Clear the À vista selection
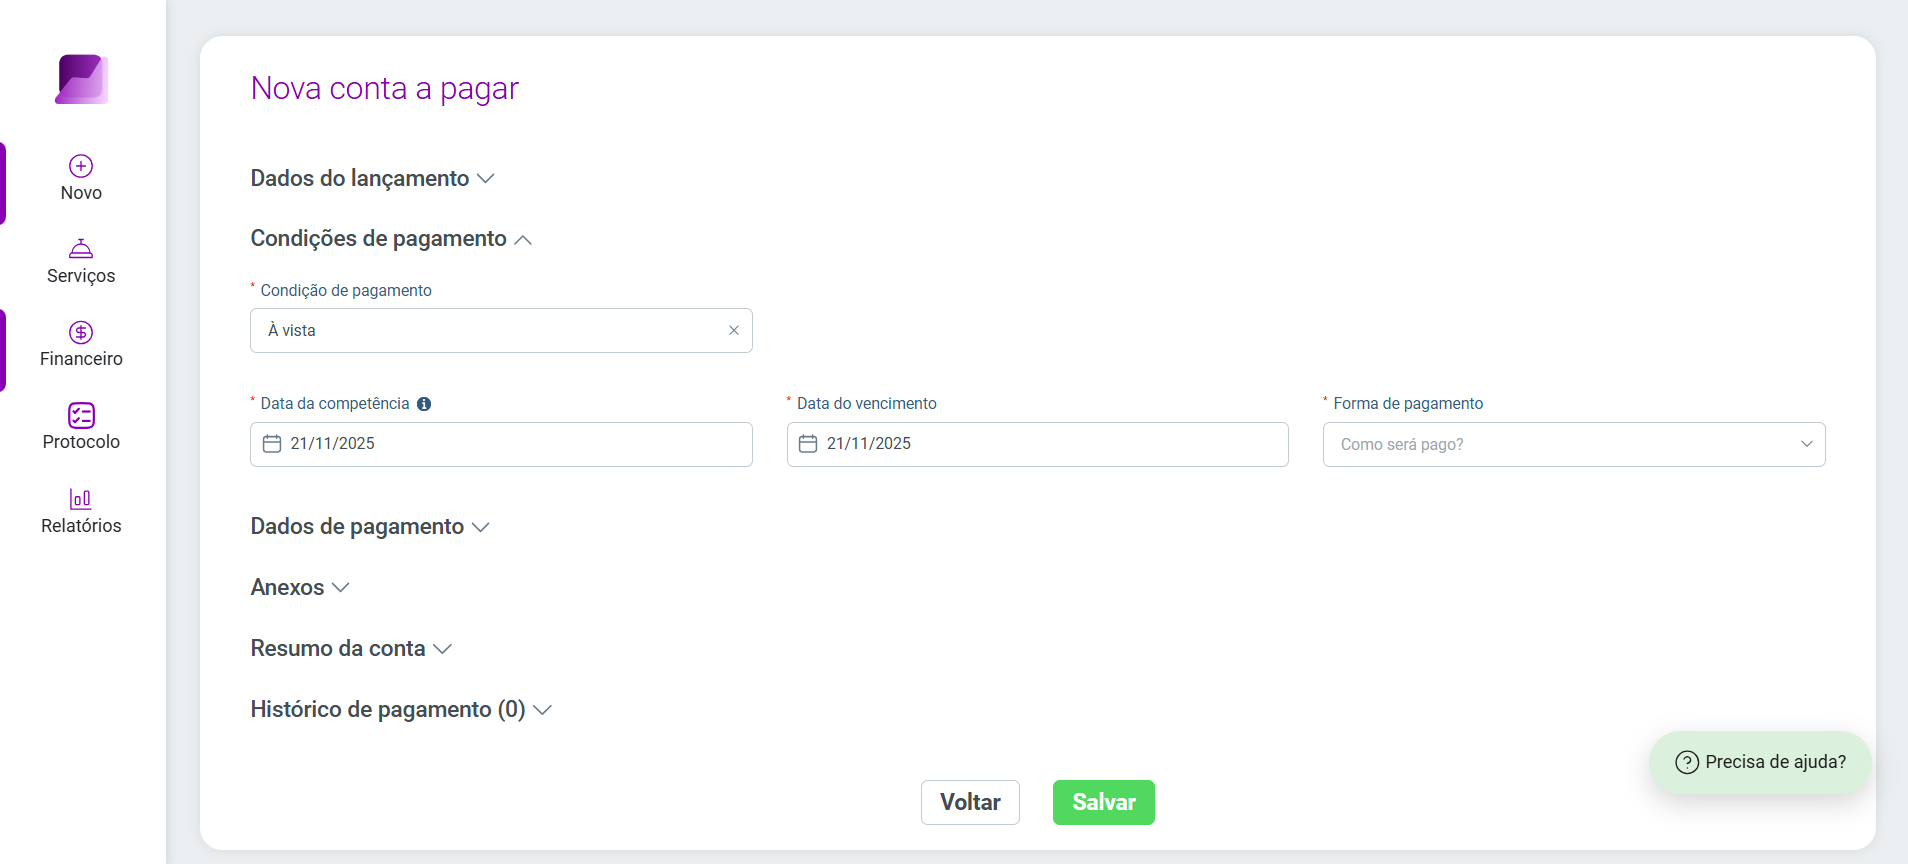1908x864 pixels. (734, 330)
